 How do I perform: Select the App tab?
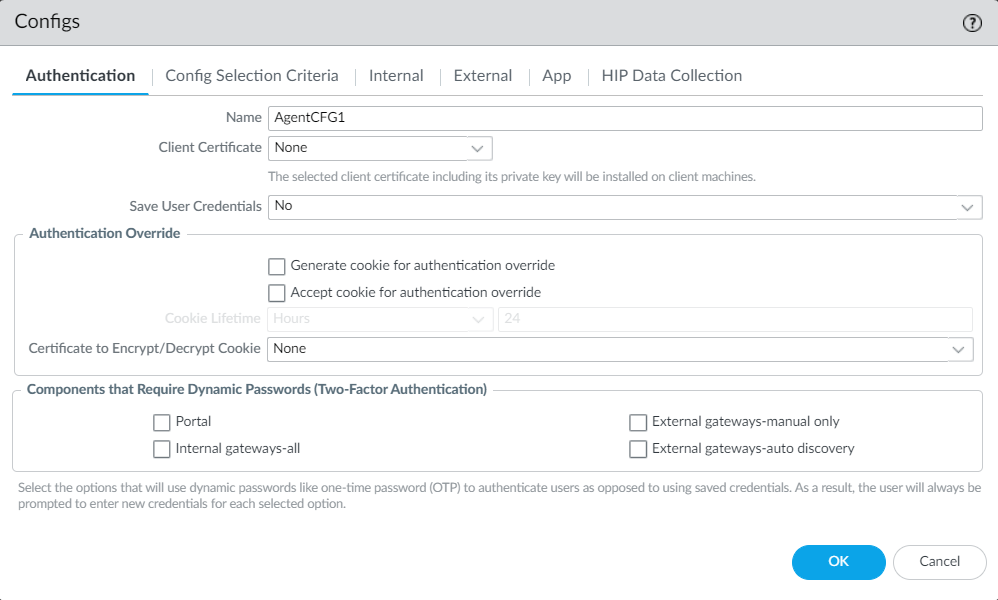557,76
